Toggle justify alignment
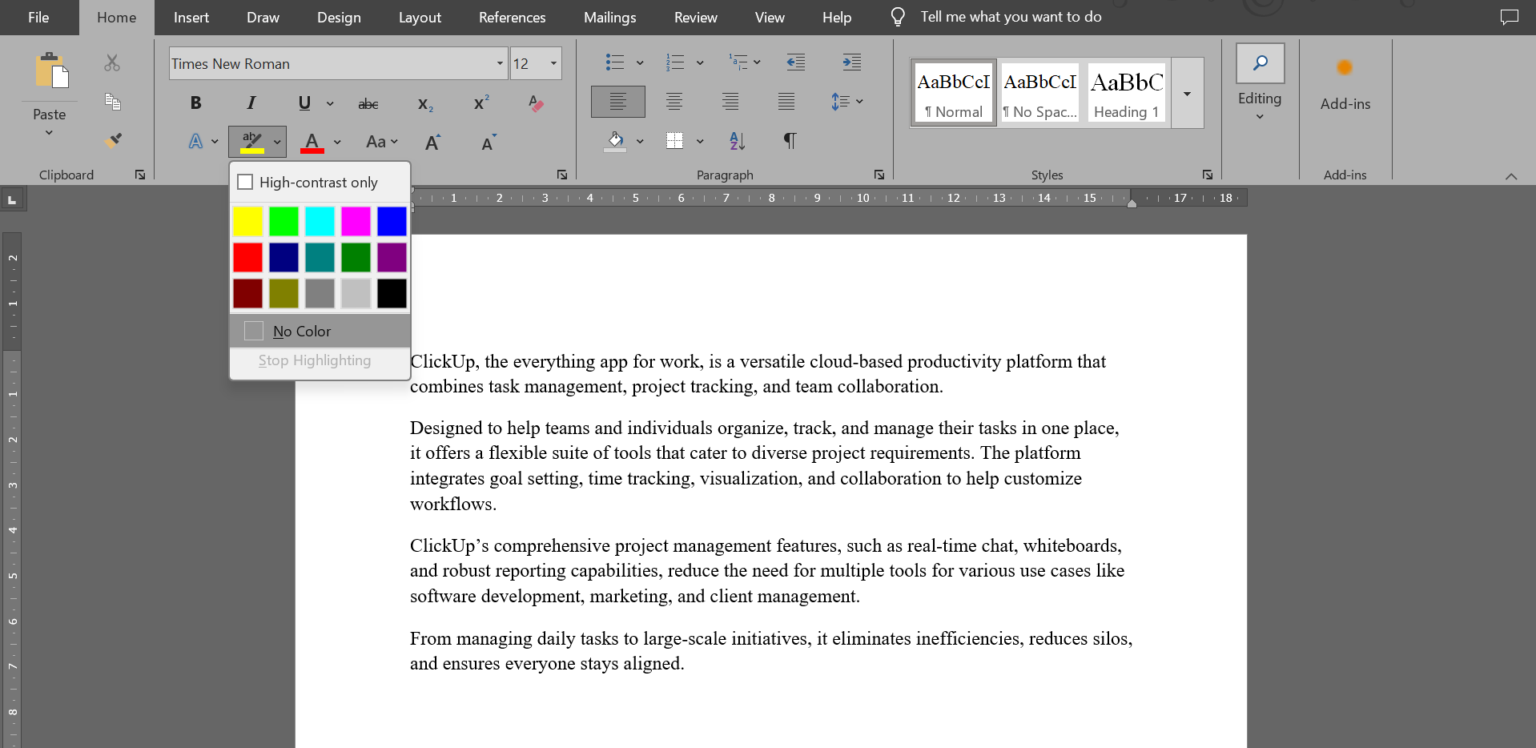1536x748 pixels. pos(786,101)
